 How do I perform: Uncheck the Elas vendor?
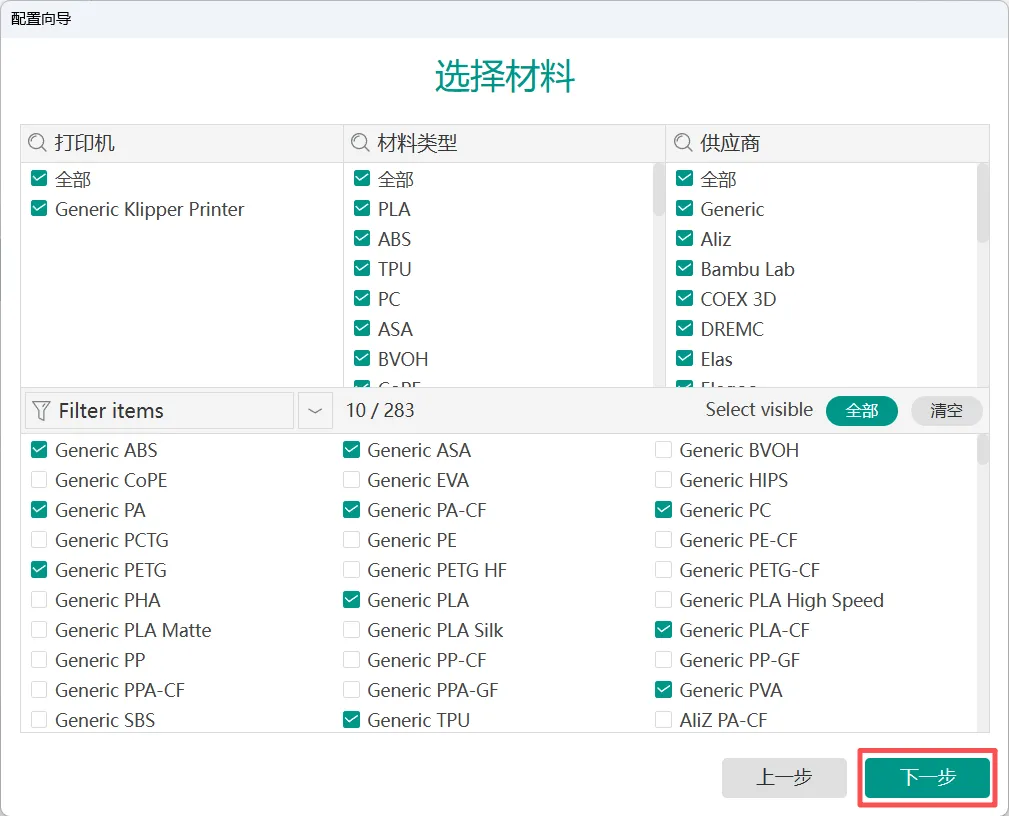coord(685,358)
